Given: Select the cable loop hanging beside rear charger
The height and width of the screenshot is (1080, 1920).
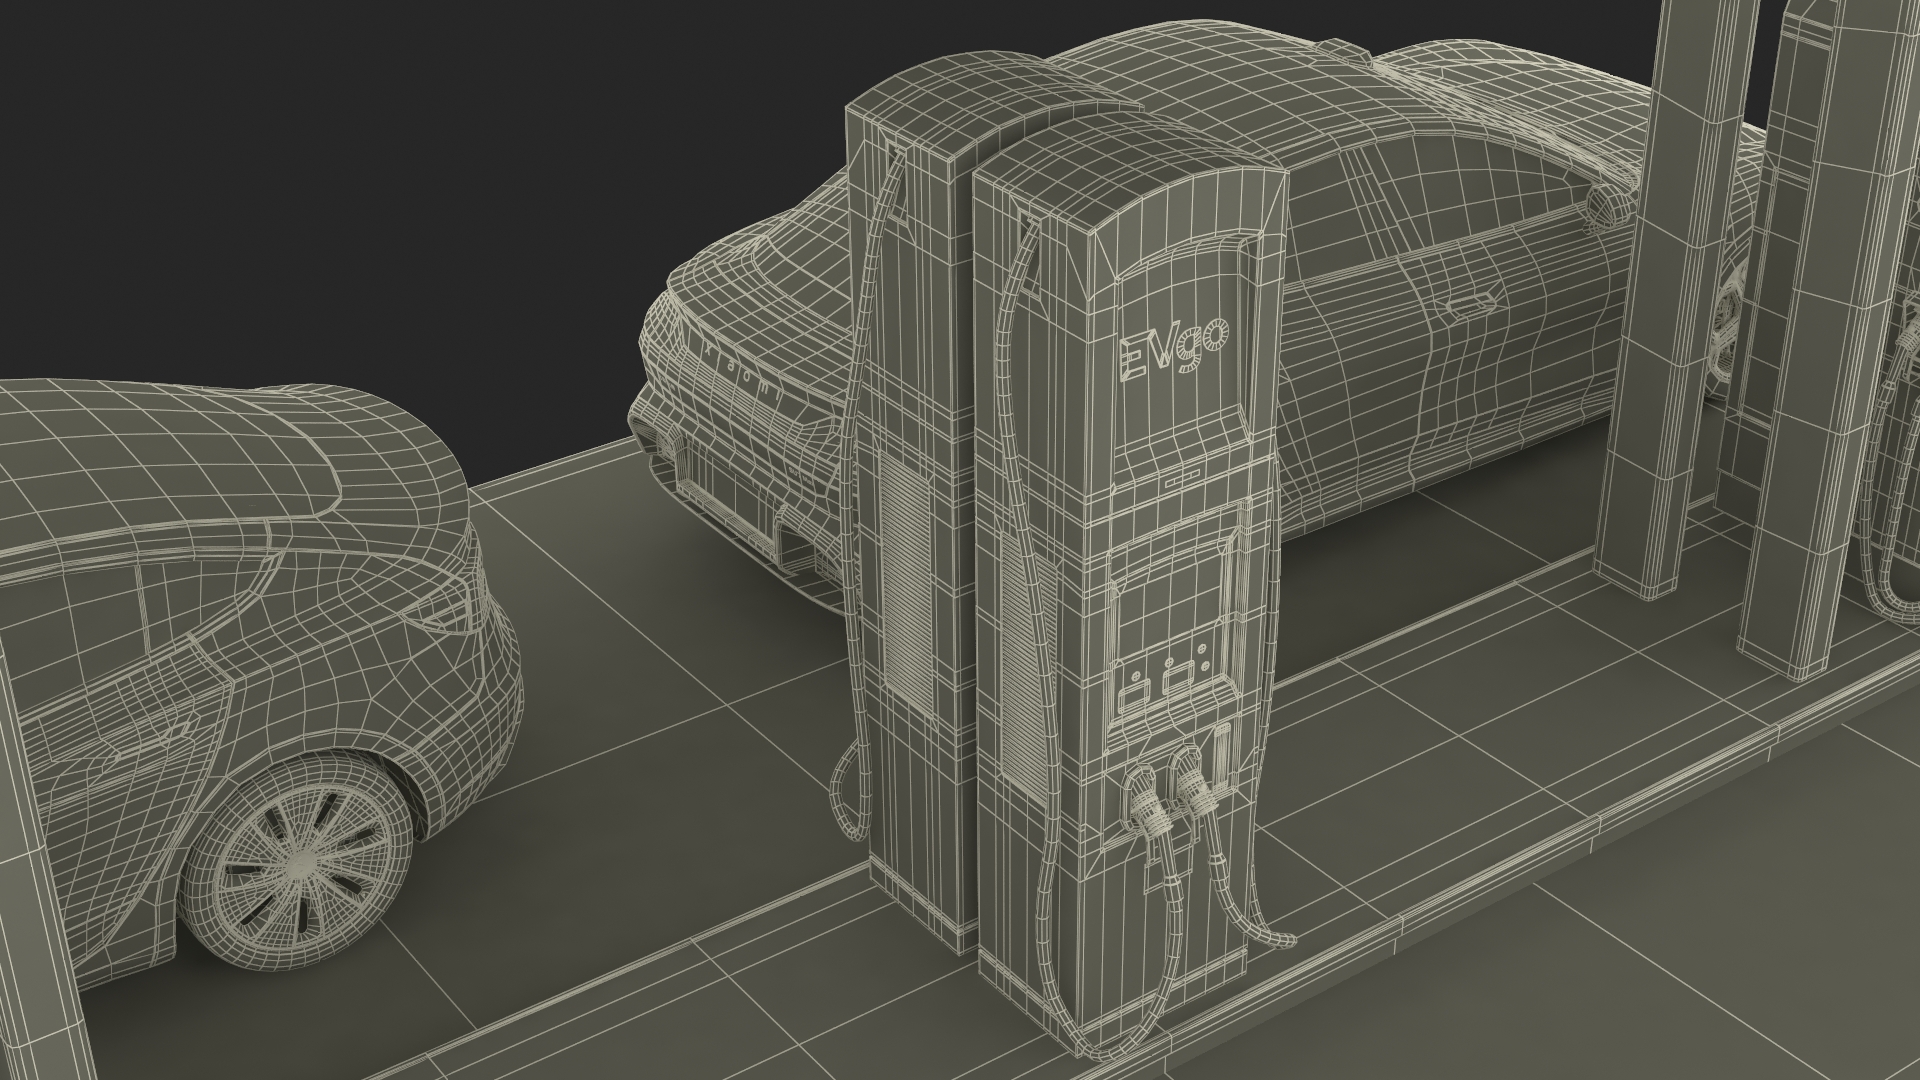Looking at the screenshot, I should [850, 790].
